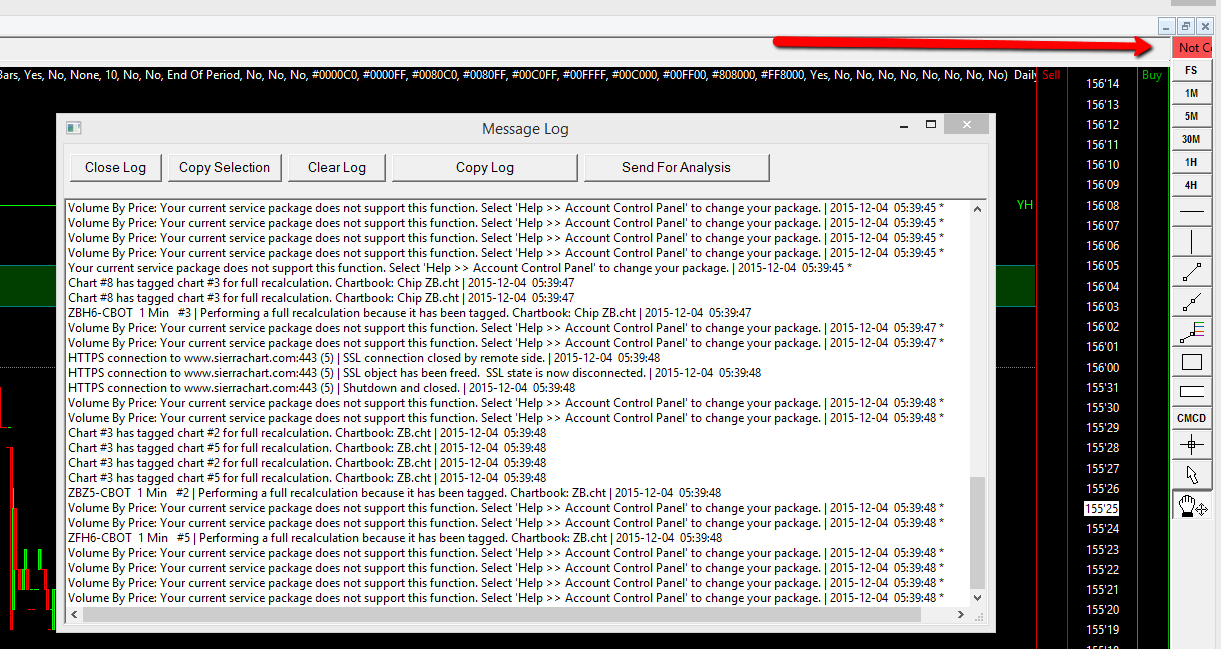Screen dimensions: 1221x649
Task: Click the CMCD toolbar button
Action: [1191, 418]
